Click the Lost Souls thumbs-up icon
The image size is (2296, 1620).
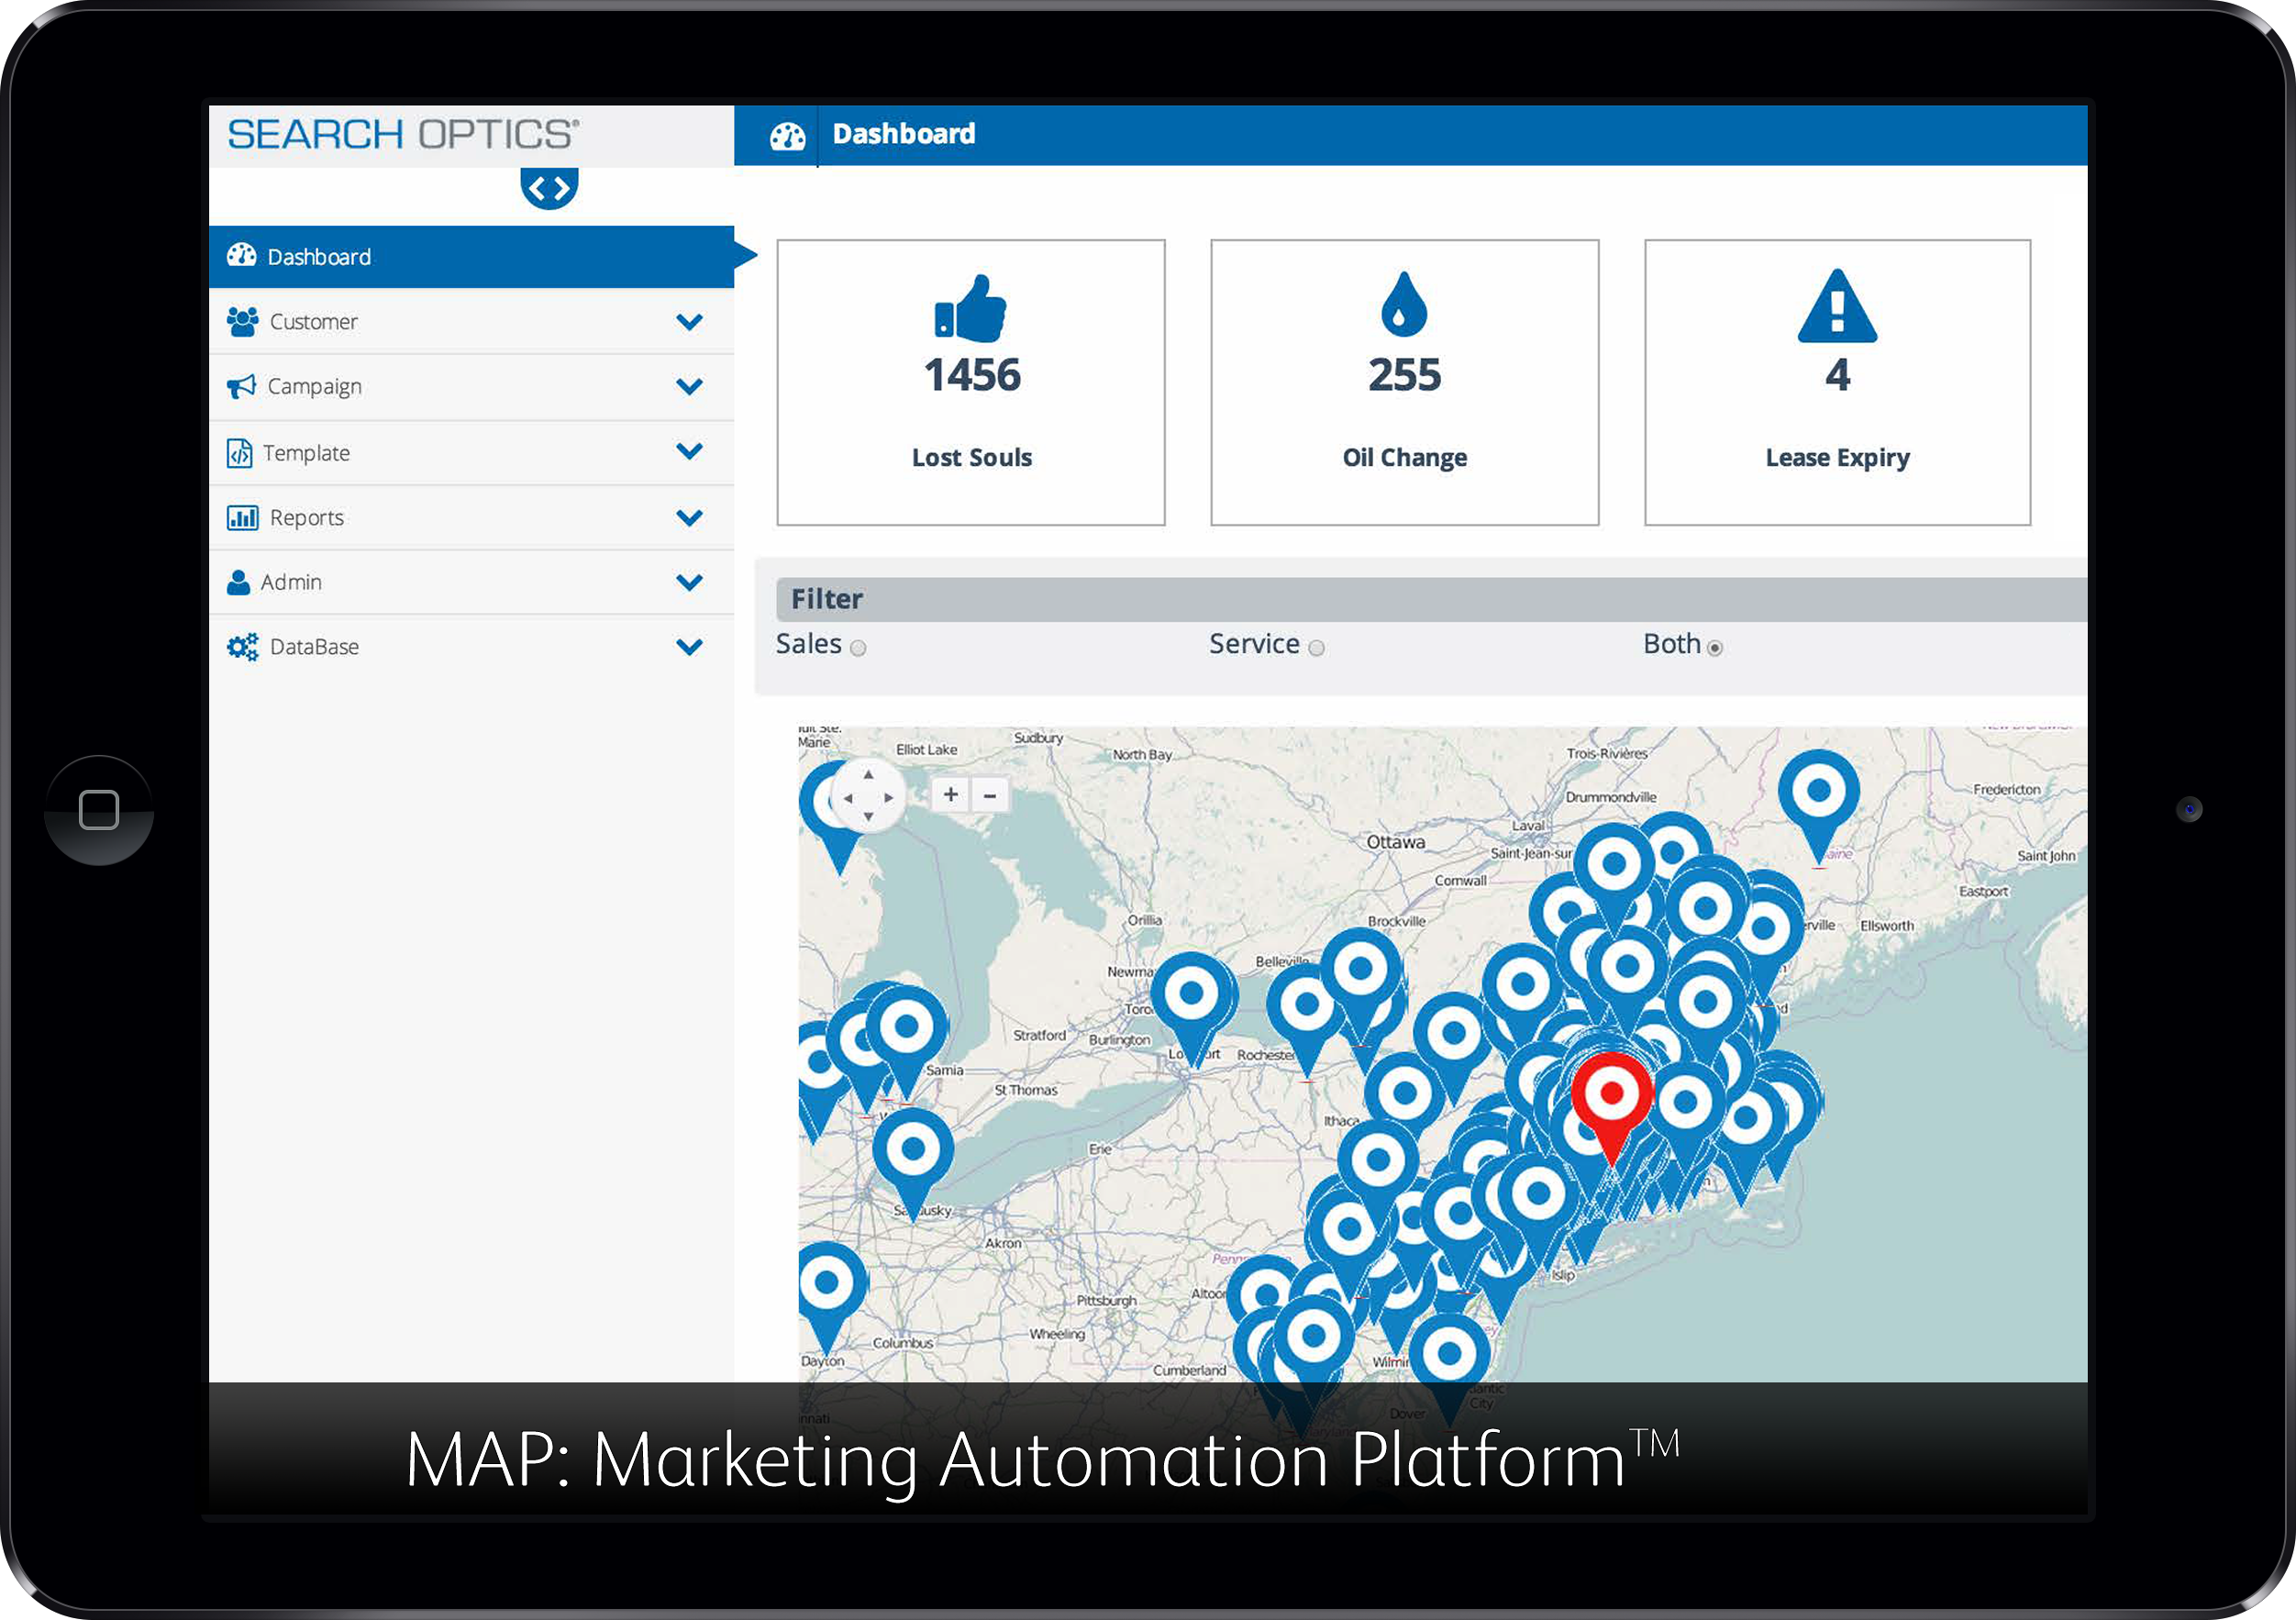click(x=970, y=308)
